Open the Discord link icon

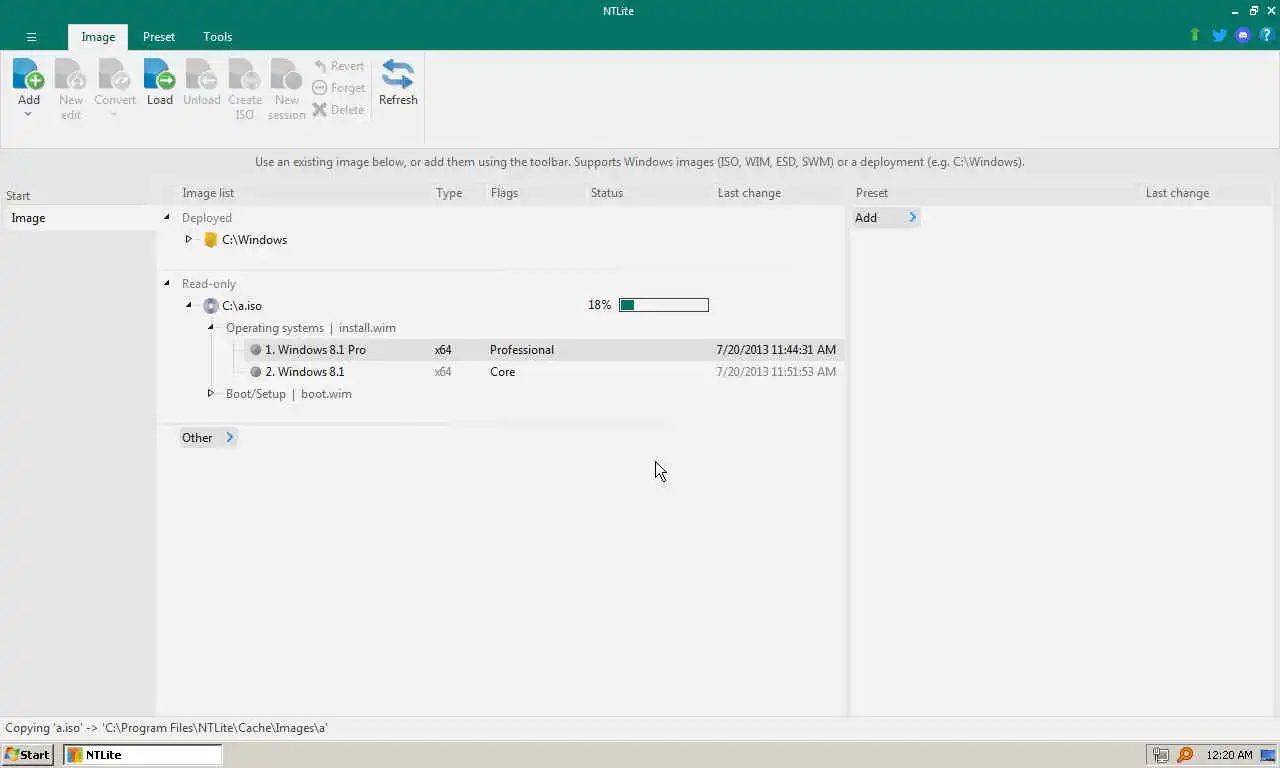point(1243,35)
